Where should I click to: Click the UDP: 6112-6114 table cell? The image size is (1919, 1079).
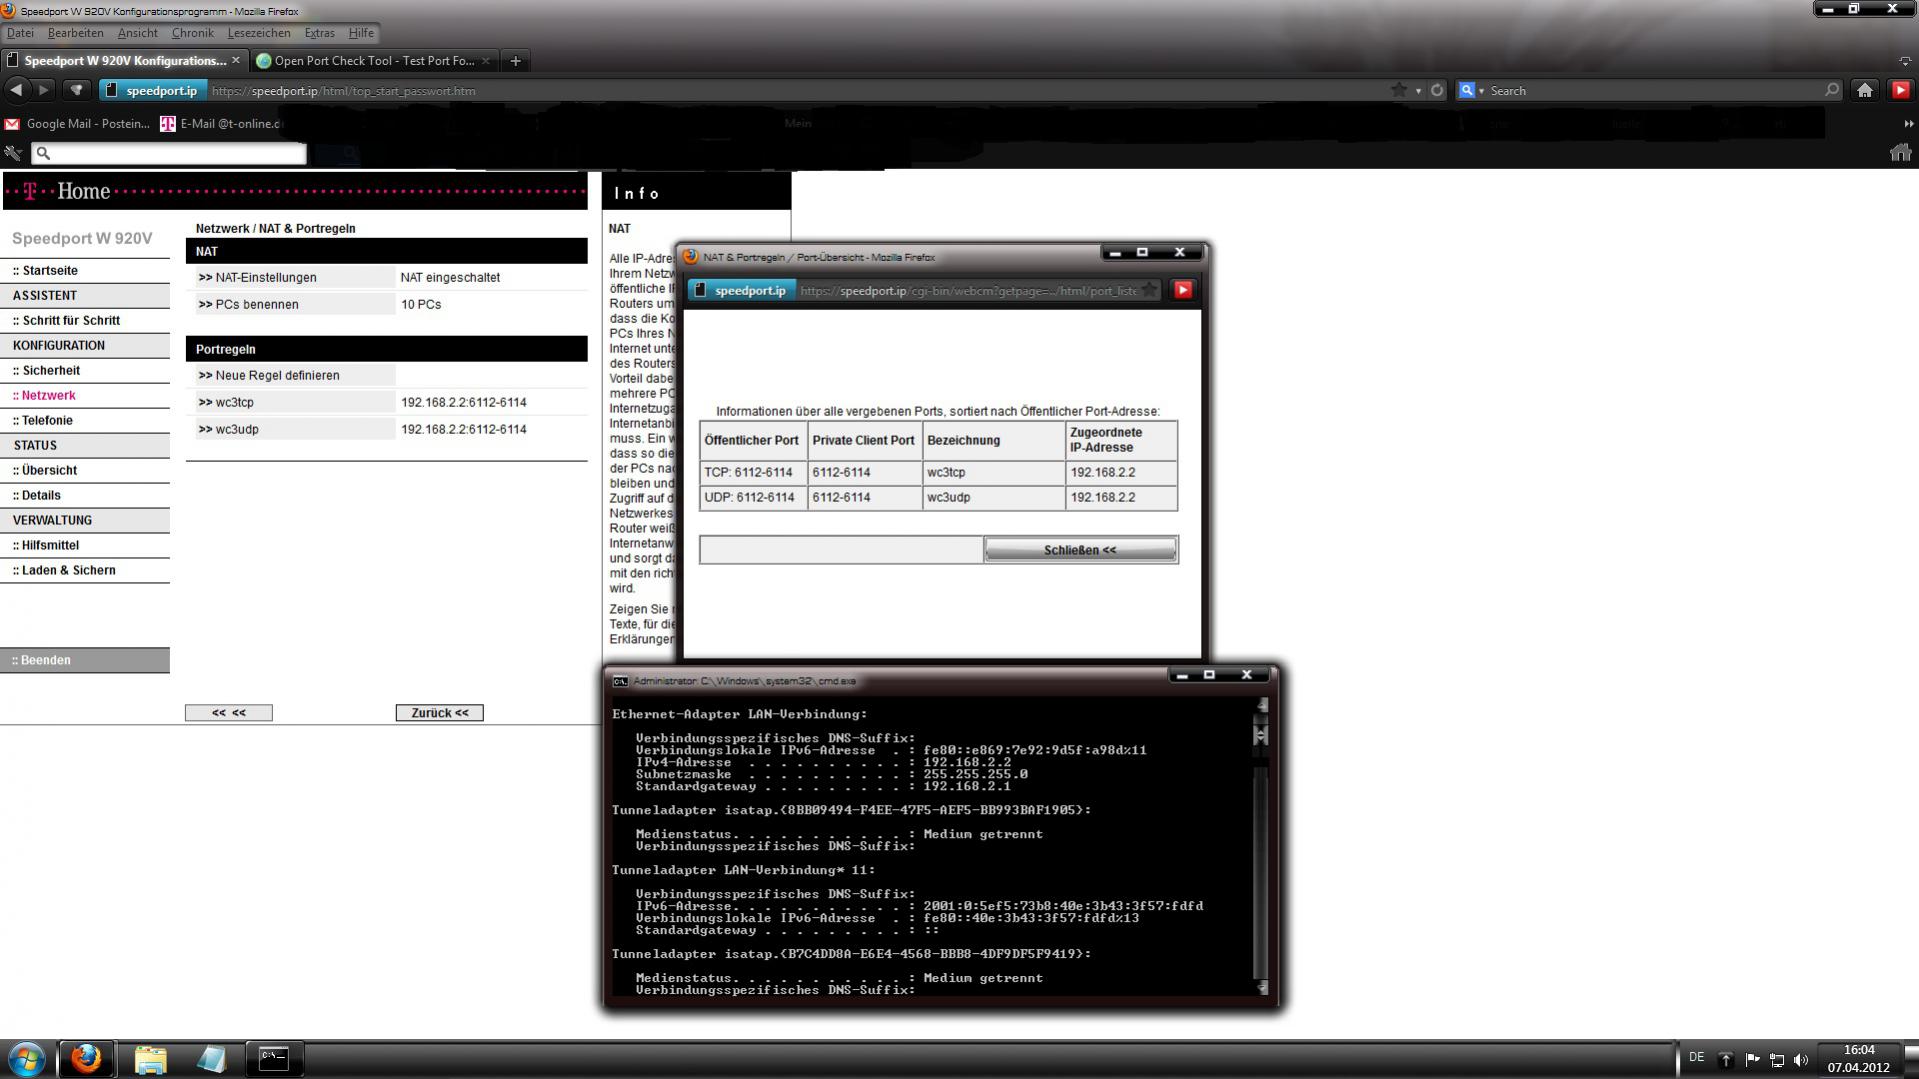(753, 498)
